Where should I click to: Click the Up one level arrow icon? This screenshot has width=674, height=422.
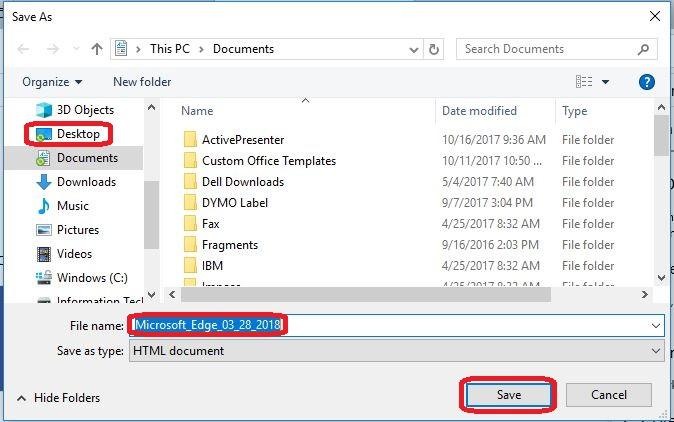point(97,49)
